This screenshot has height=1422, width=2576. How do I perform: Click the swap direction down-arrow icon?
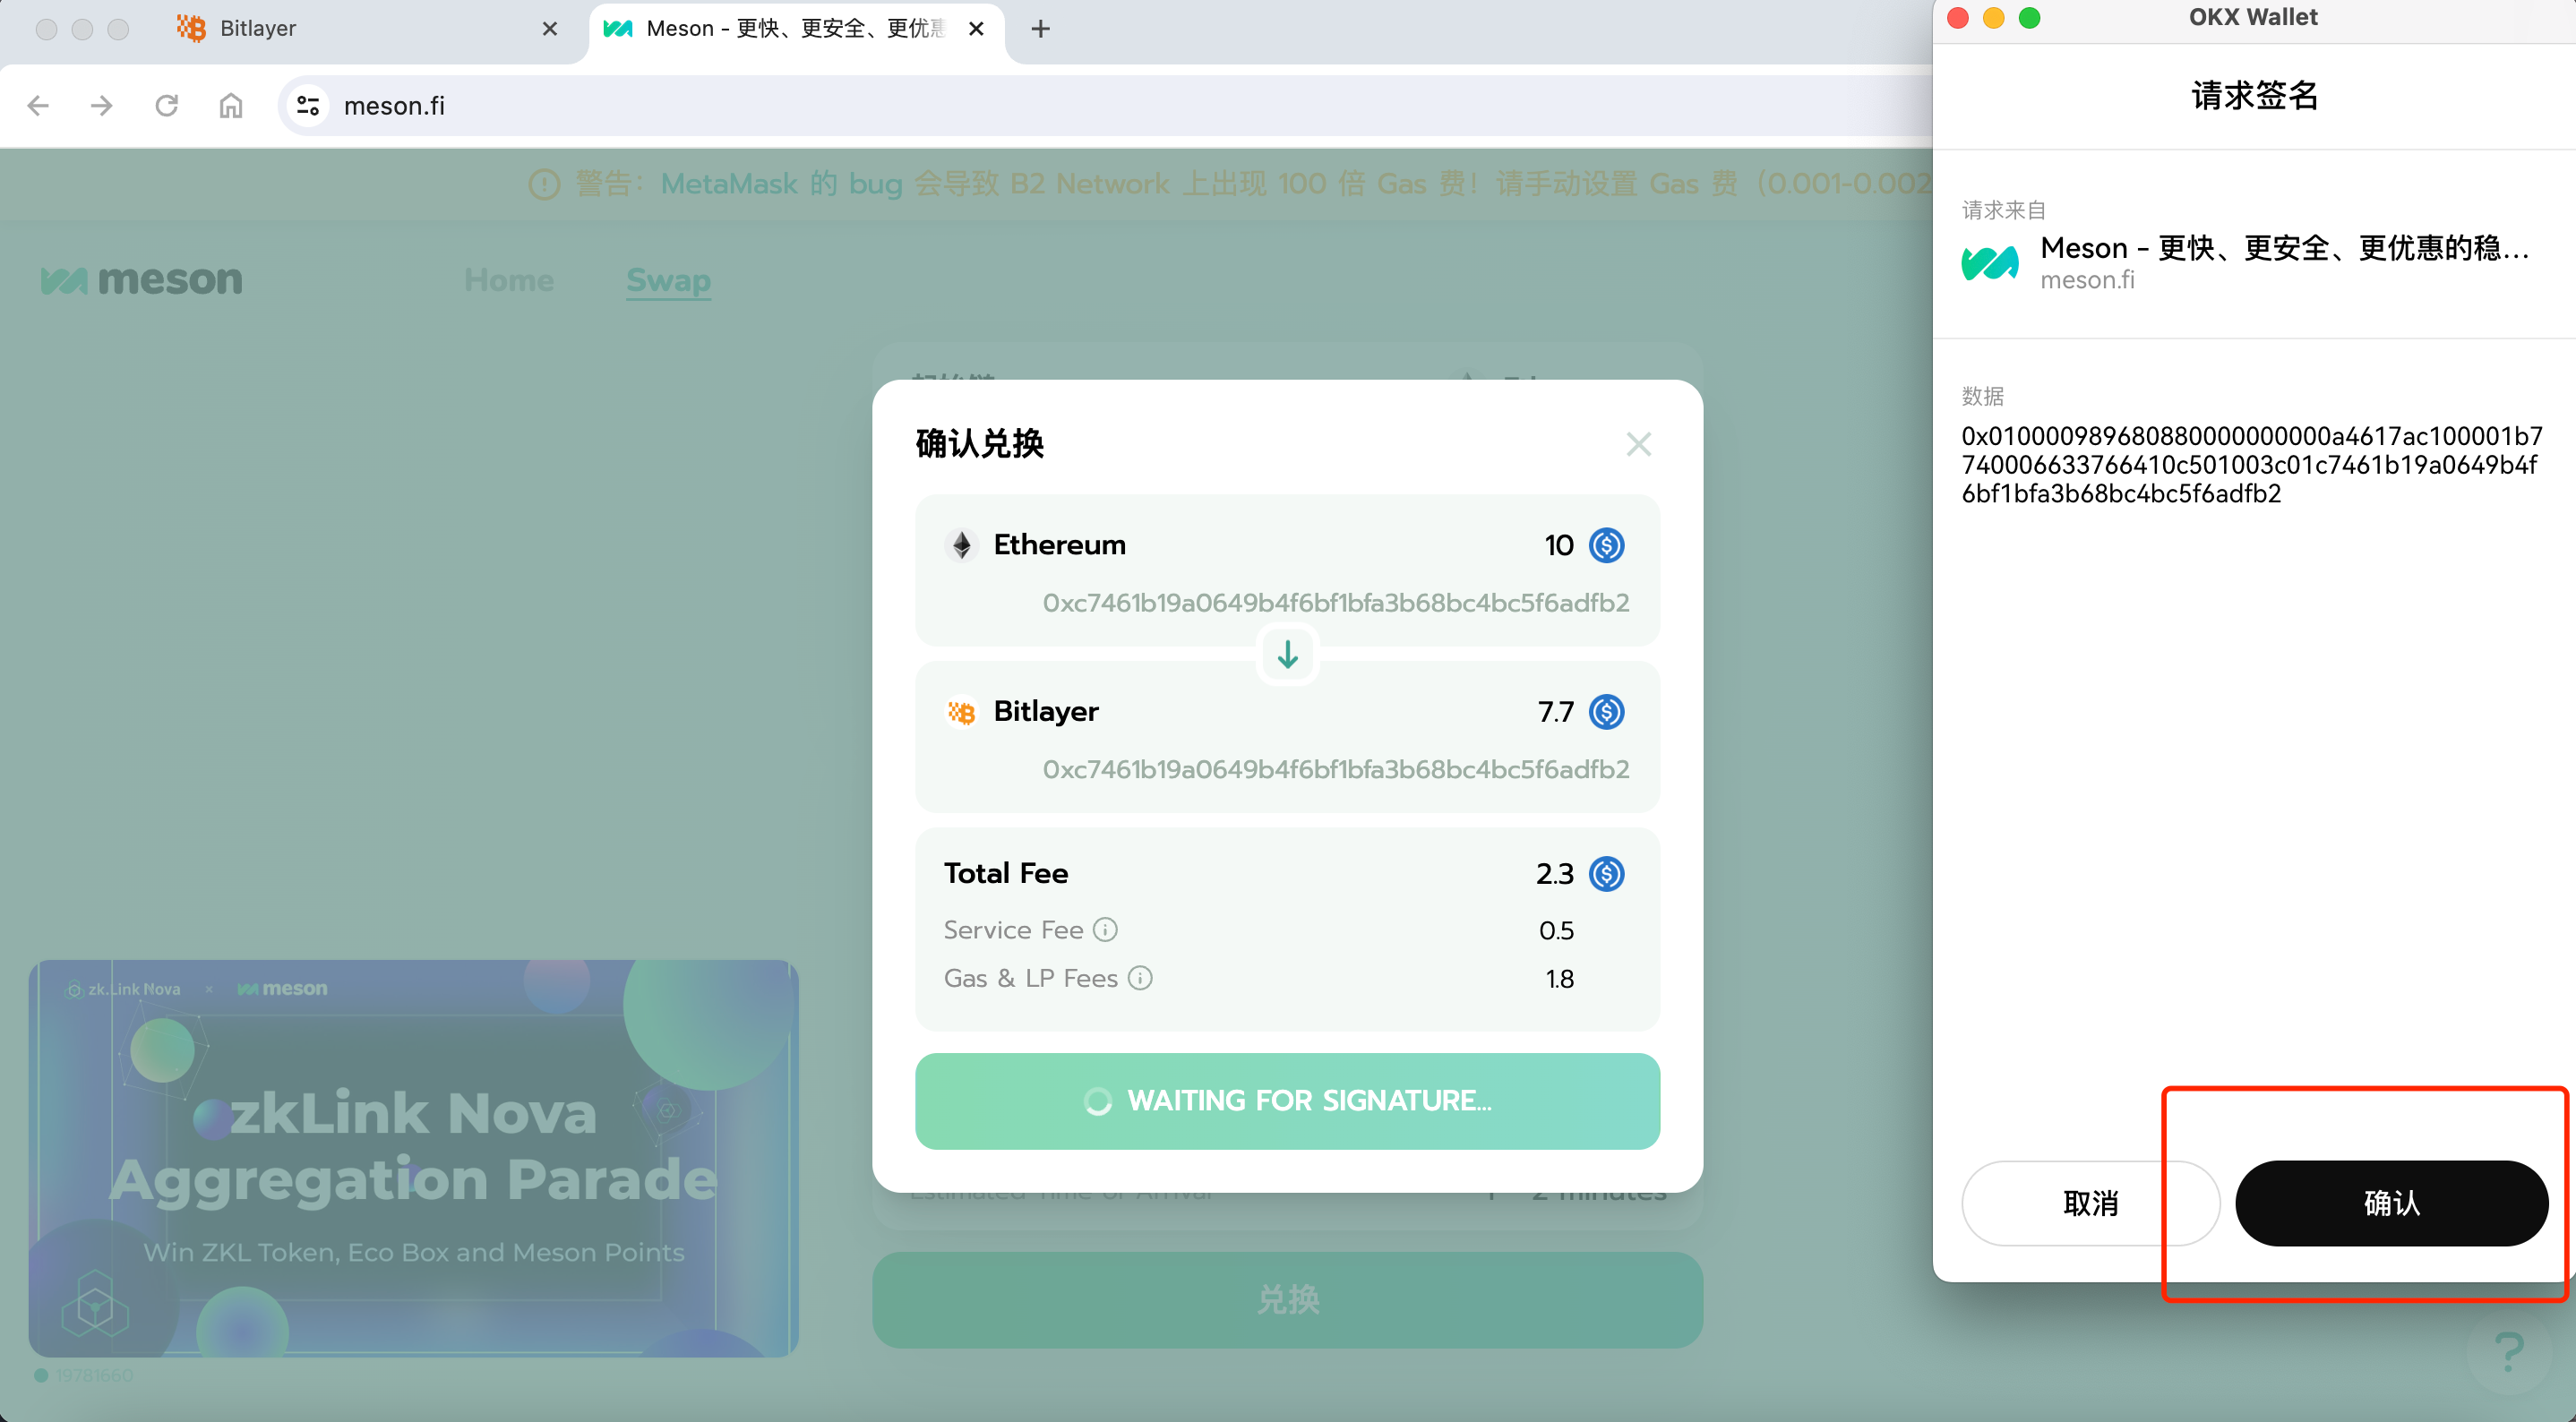click(1287, 655)
